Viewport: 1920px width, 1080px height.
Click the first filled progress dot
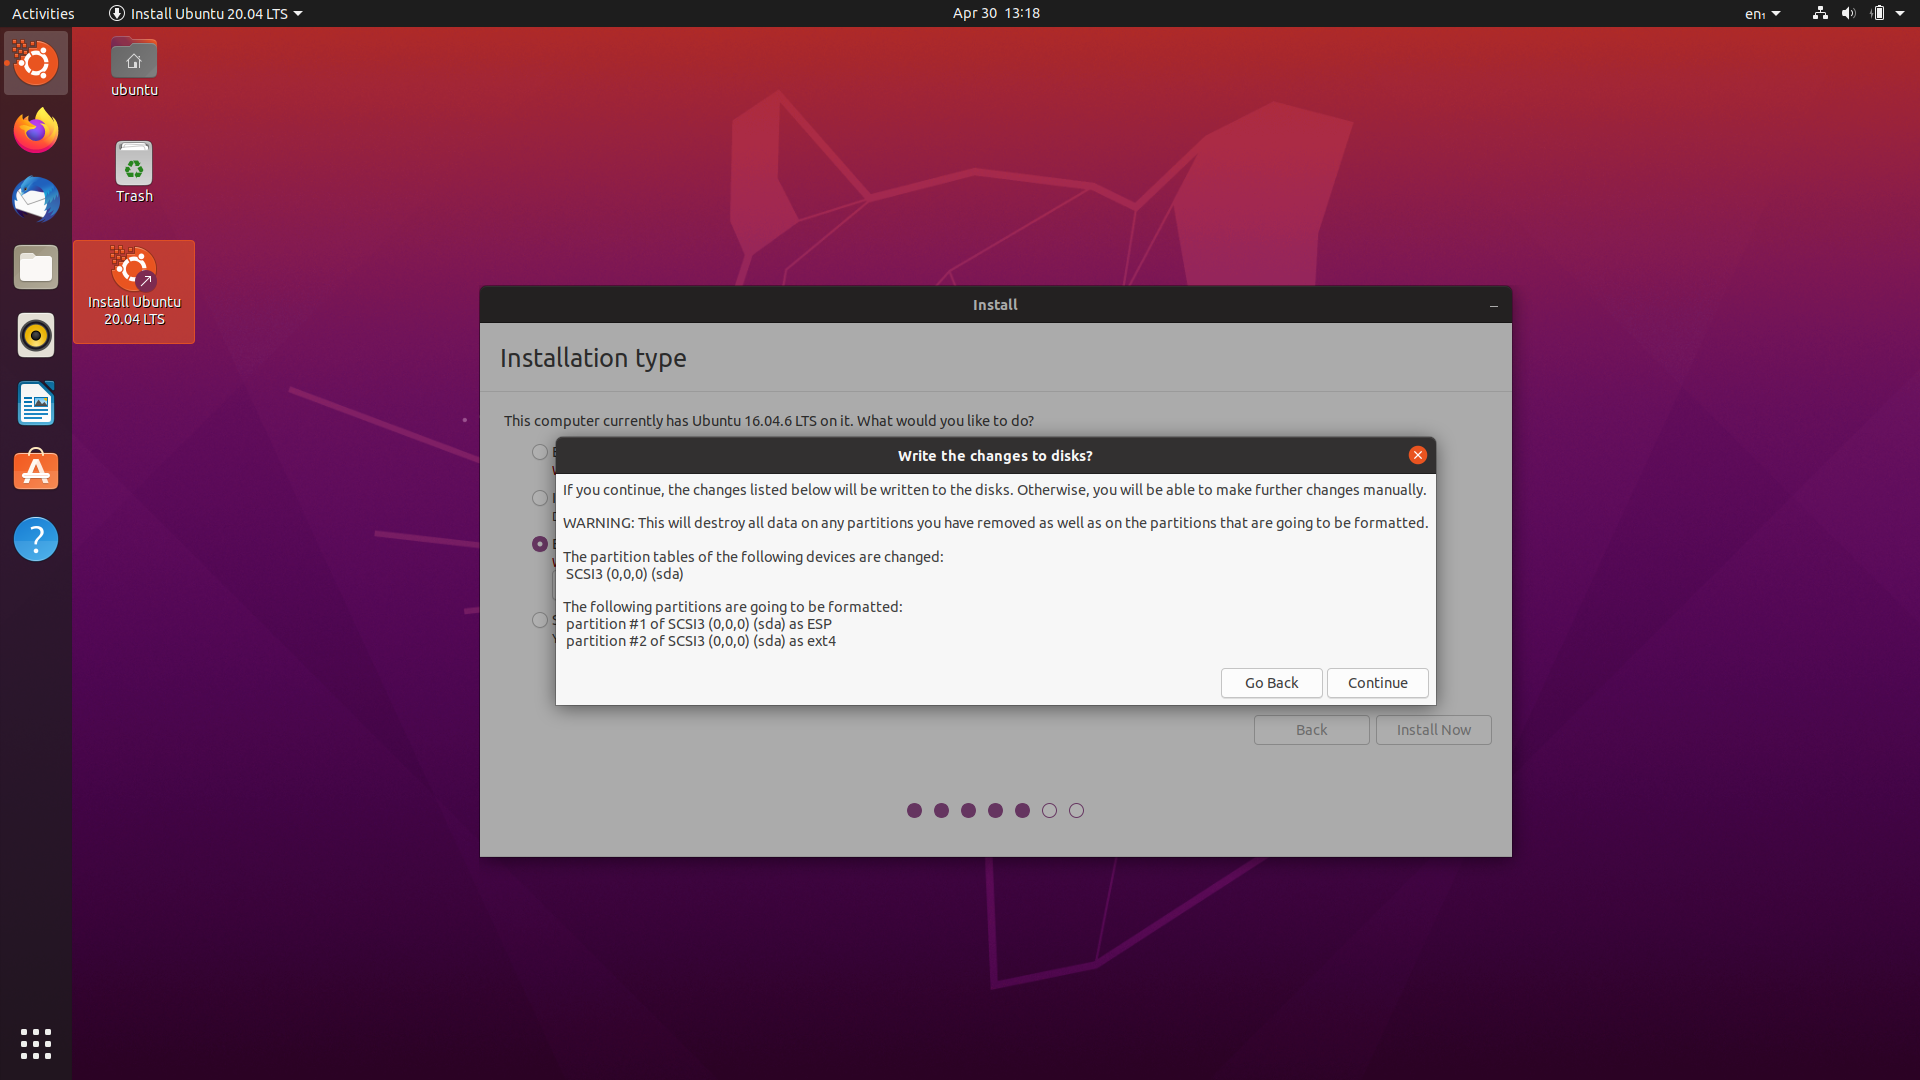[914, 811]
